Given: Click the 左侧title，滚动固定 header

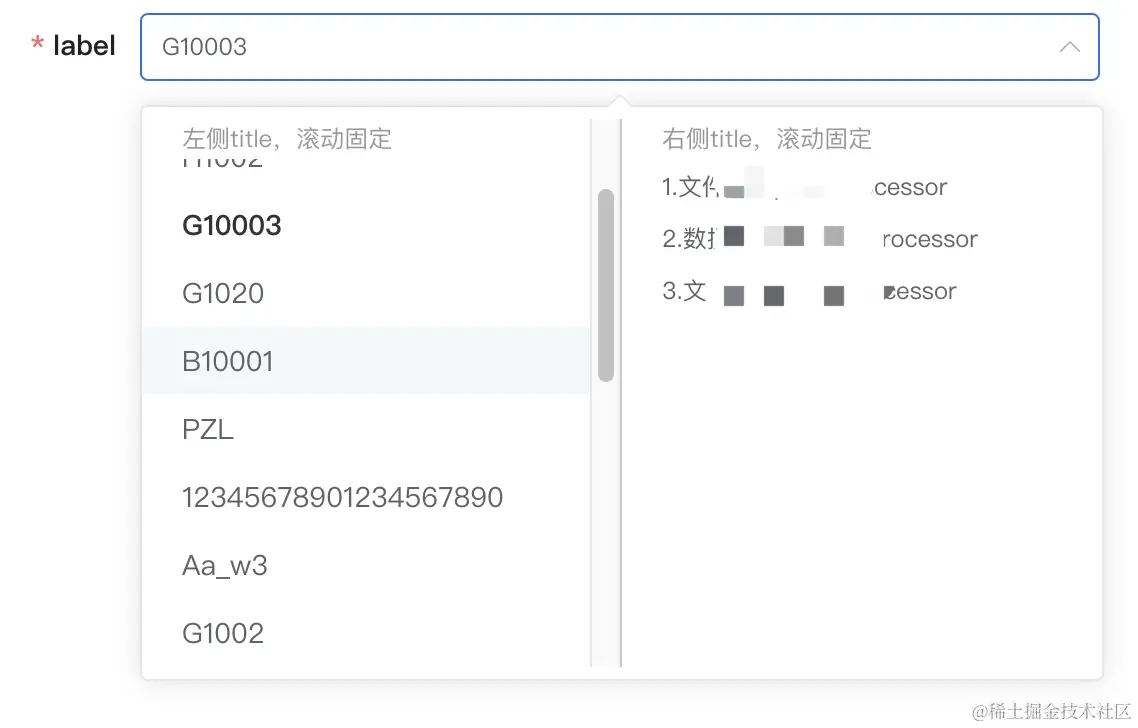Looking at the screenshot, I should click(287, 138).
